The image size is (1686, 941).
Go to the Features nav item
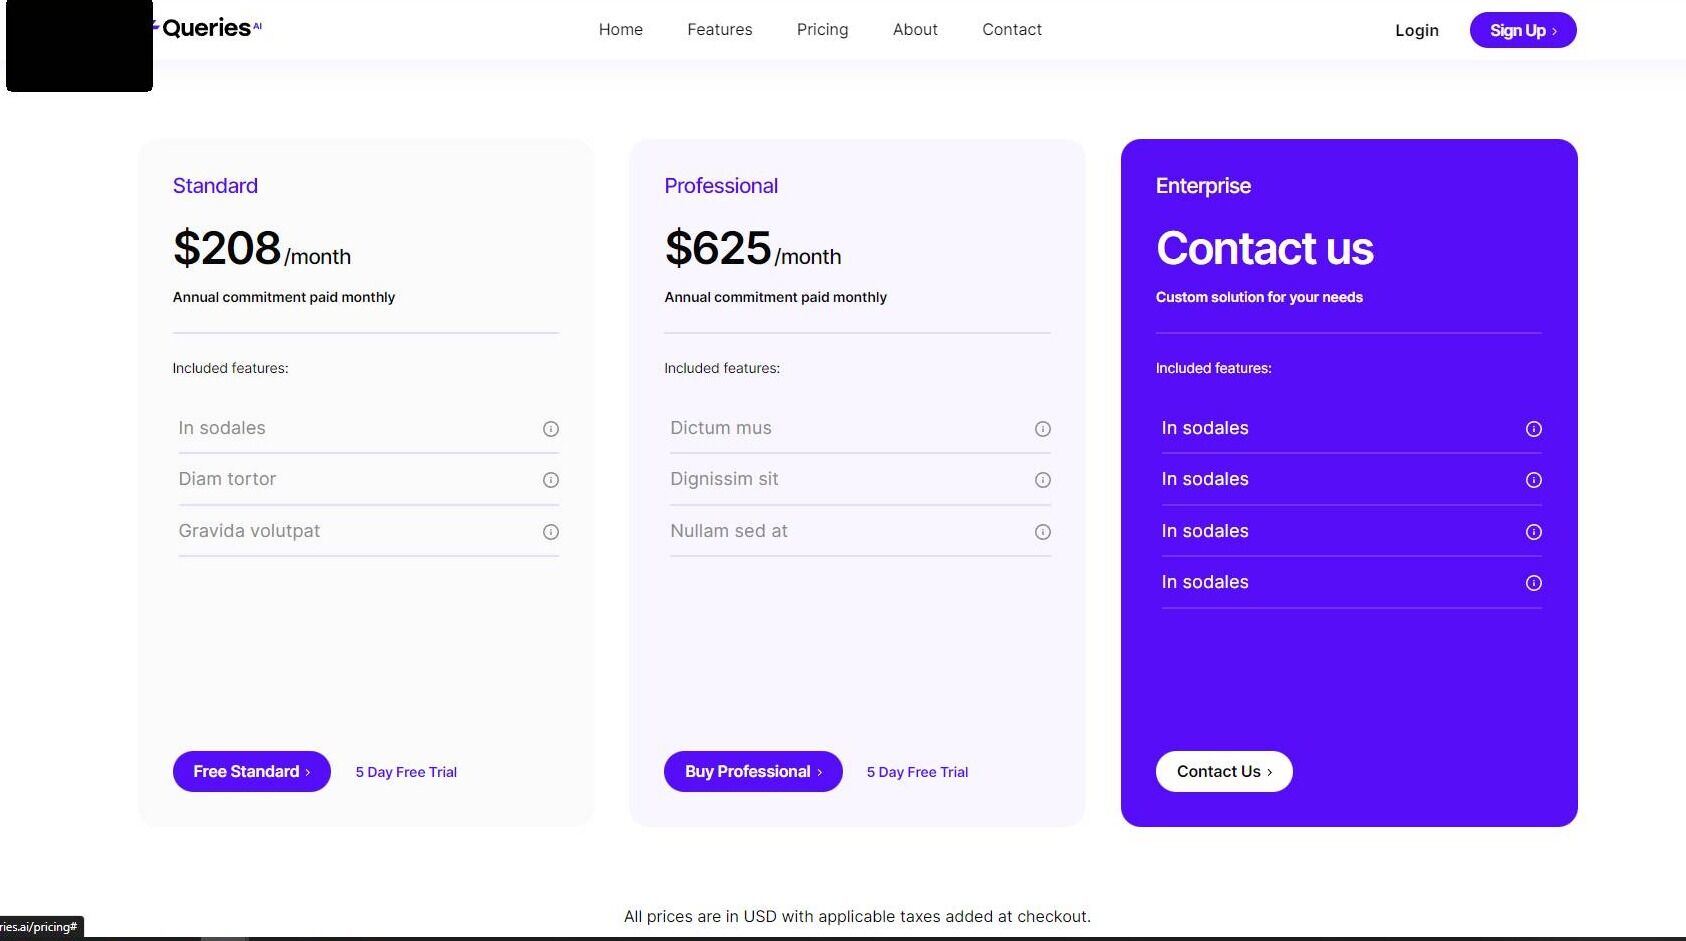[x=719, y=30]
